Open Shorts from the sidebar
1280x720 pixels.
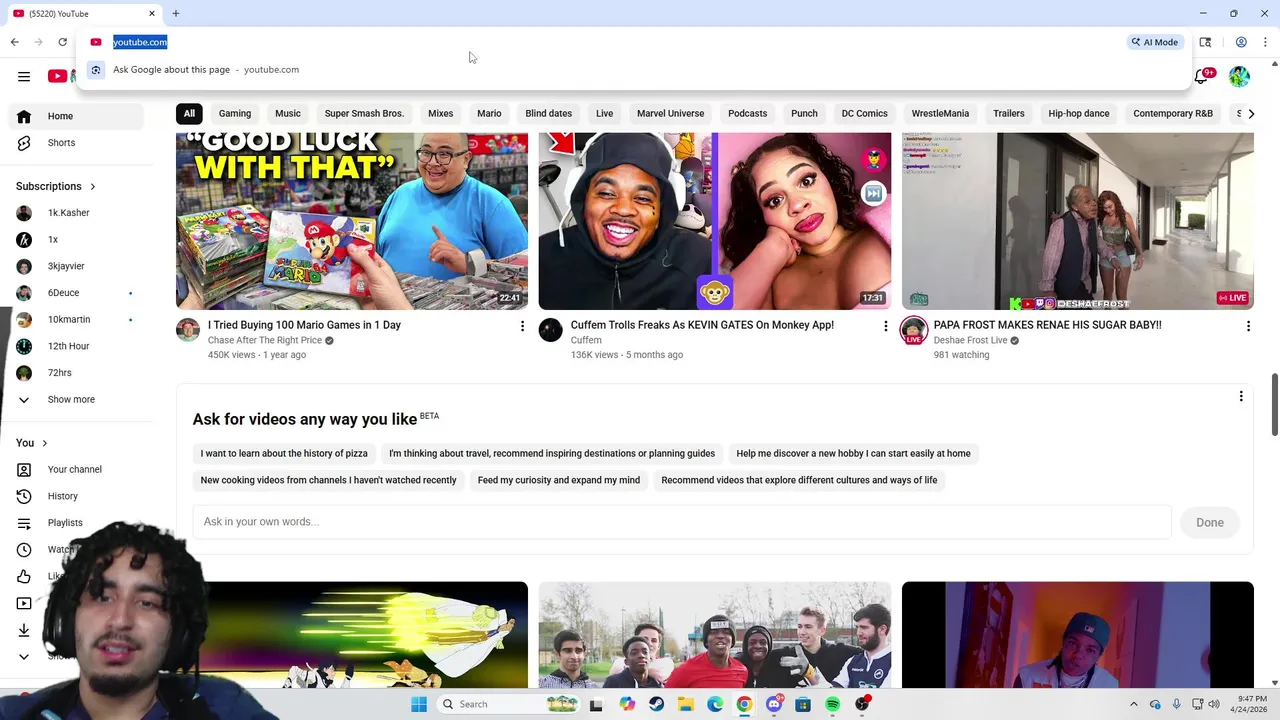point(61,143)
